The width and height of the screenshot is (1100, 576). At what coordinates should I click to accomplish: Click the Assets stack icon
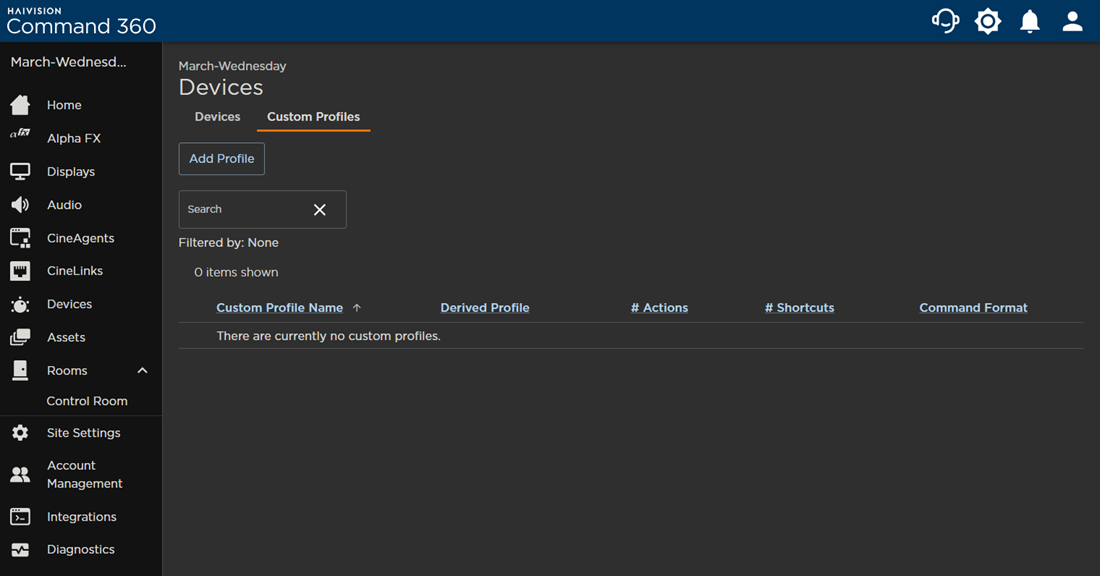[x=20, y=337]
